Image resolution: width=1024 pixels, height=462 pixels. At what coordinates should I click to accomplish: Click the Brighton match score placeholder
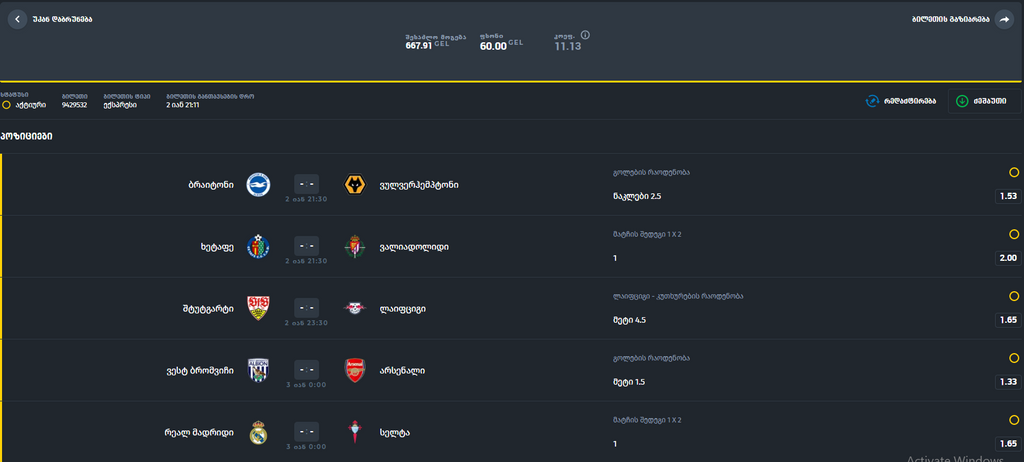306,184
